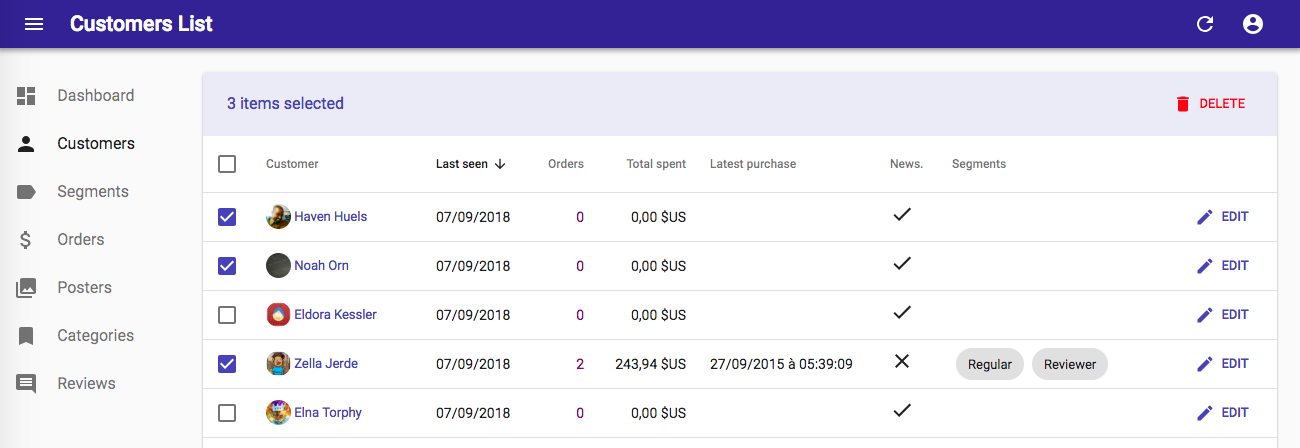
Task: Click the newsletter checkmark for Elna Torphy
Action: pyautogui.click(x=902, y=410)
